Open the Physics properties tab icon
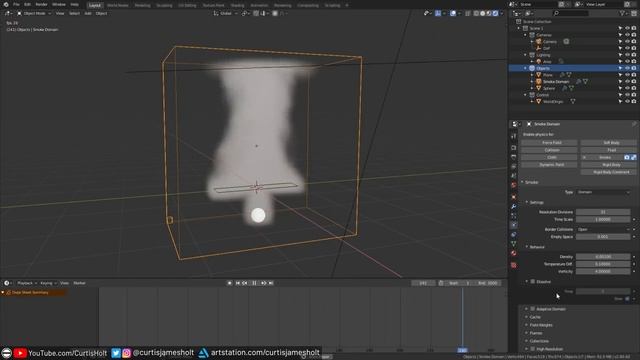Image resolution: width=640 pixels, height=360 pixels. tap(514, 225)
